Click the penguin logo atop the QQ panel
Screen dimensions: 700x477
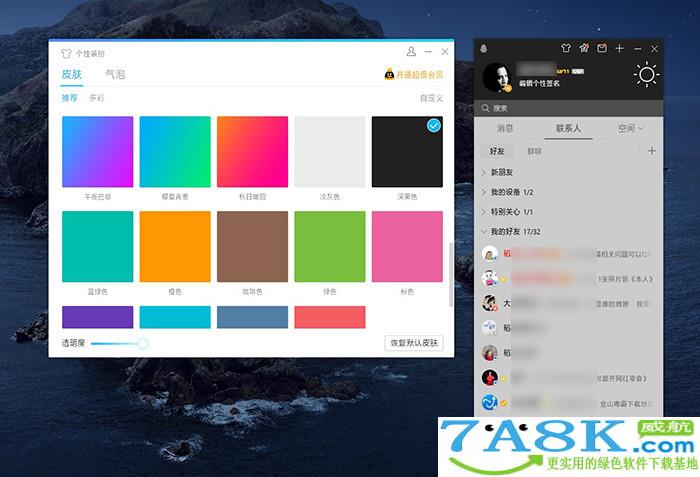[x=483, y=48]
